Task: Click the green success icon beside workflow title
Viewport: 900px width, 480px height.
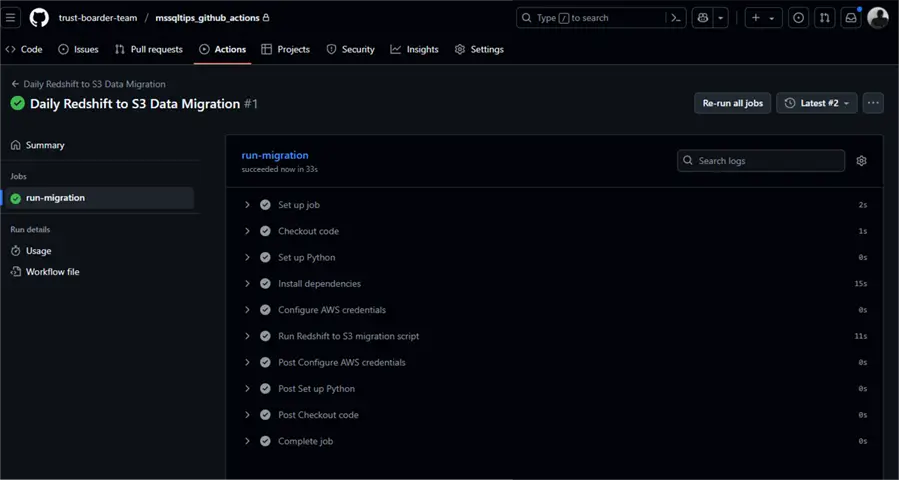Action: tap(18, 104)
